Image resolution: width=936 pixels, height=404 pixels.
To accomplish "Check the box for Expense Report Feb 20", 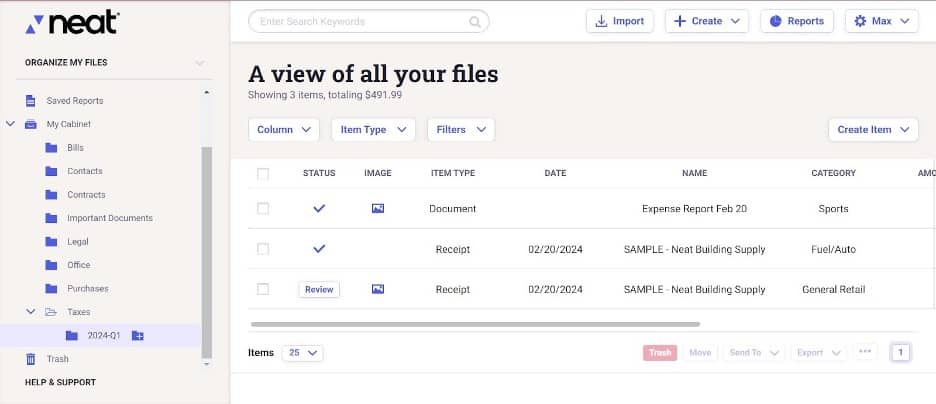I will point(263,209).
